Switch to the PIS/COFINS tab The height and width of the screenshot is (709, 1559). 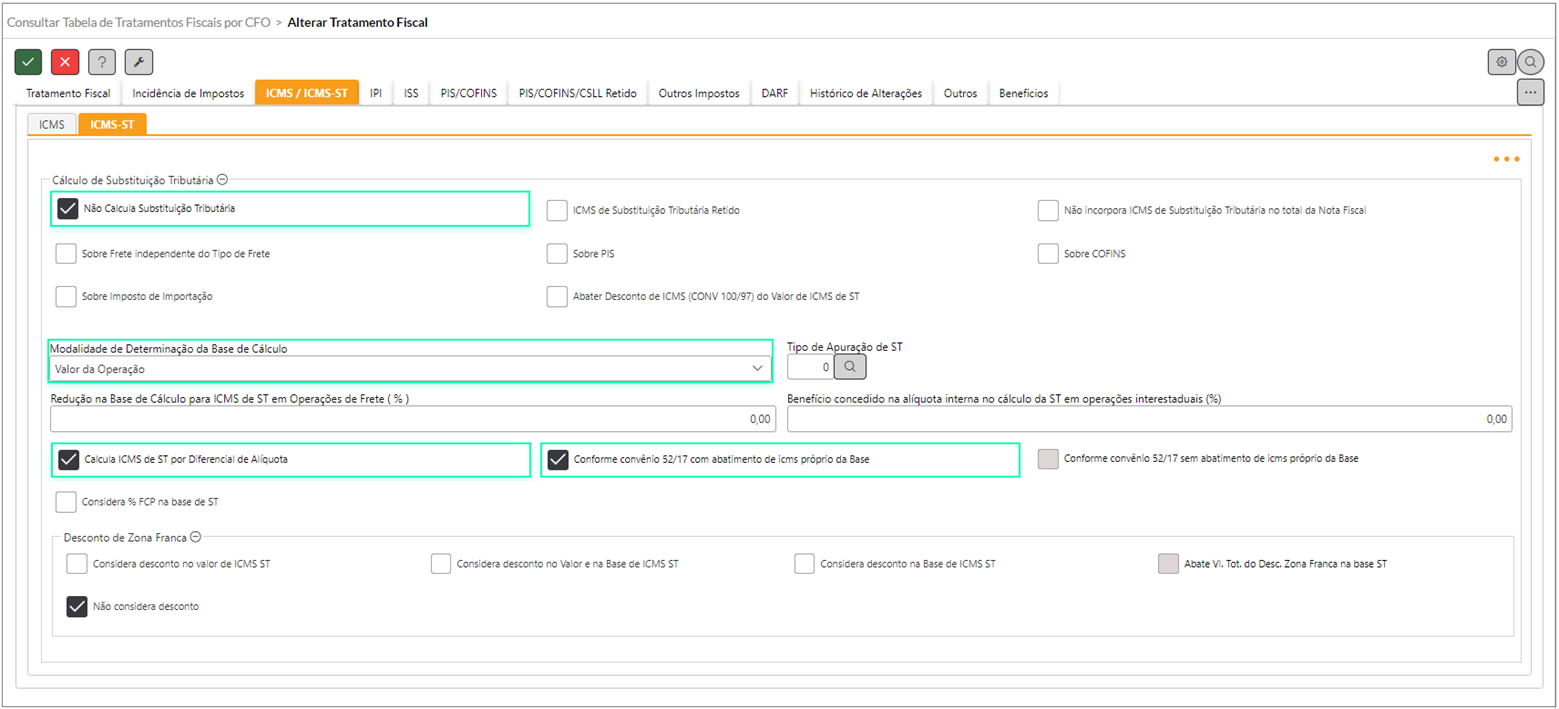pyautogui.click(x=468, y=93)
